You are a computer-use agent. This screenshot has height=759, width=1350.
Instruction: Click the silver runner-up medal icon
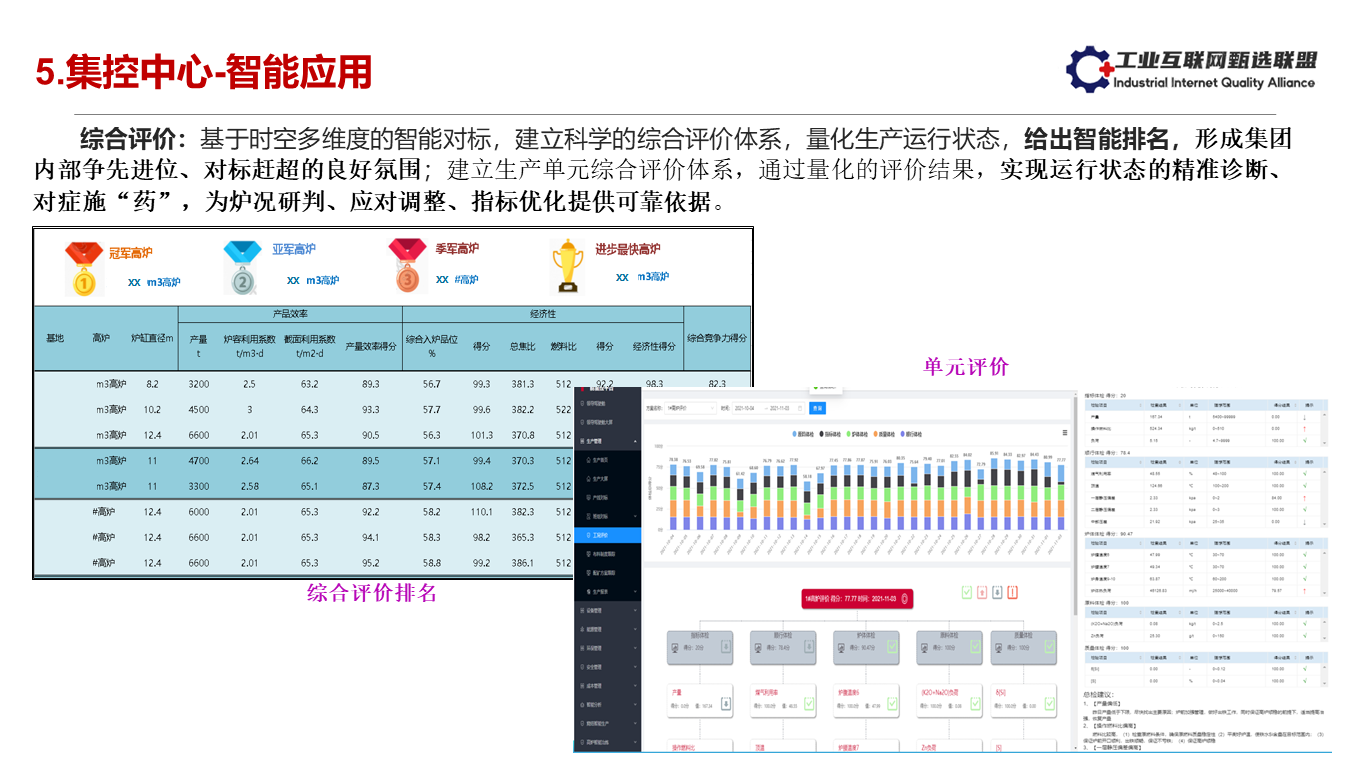point(243,268)
